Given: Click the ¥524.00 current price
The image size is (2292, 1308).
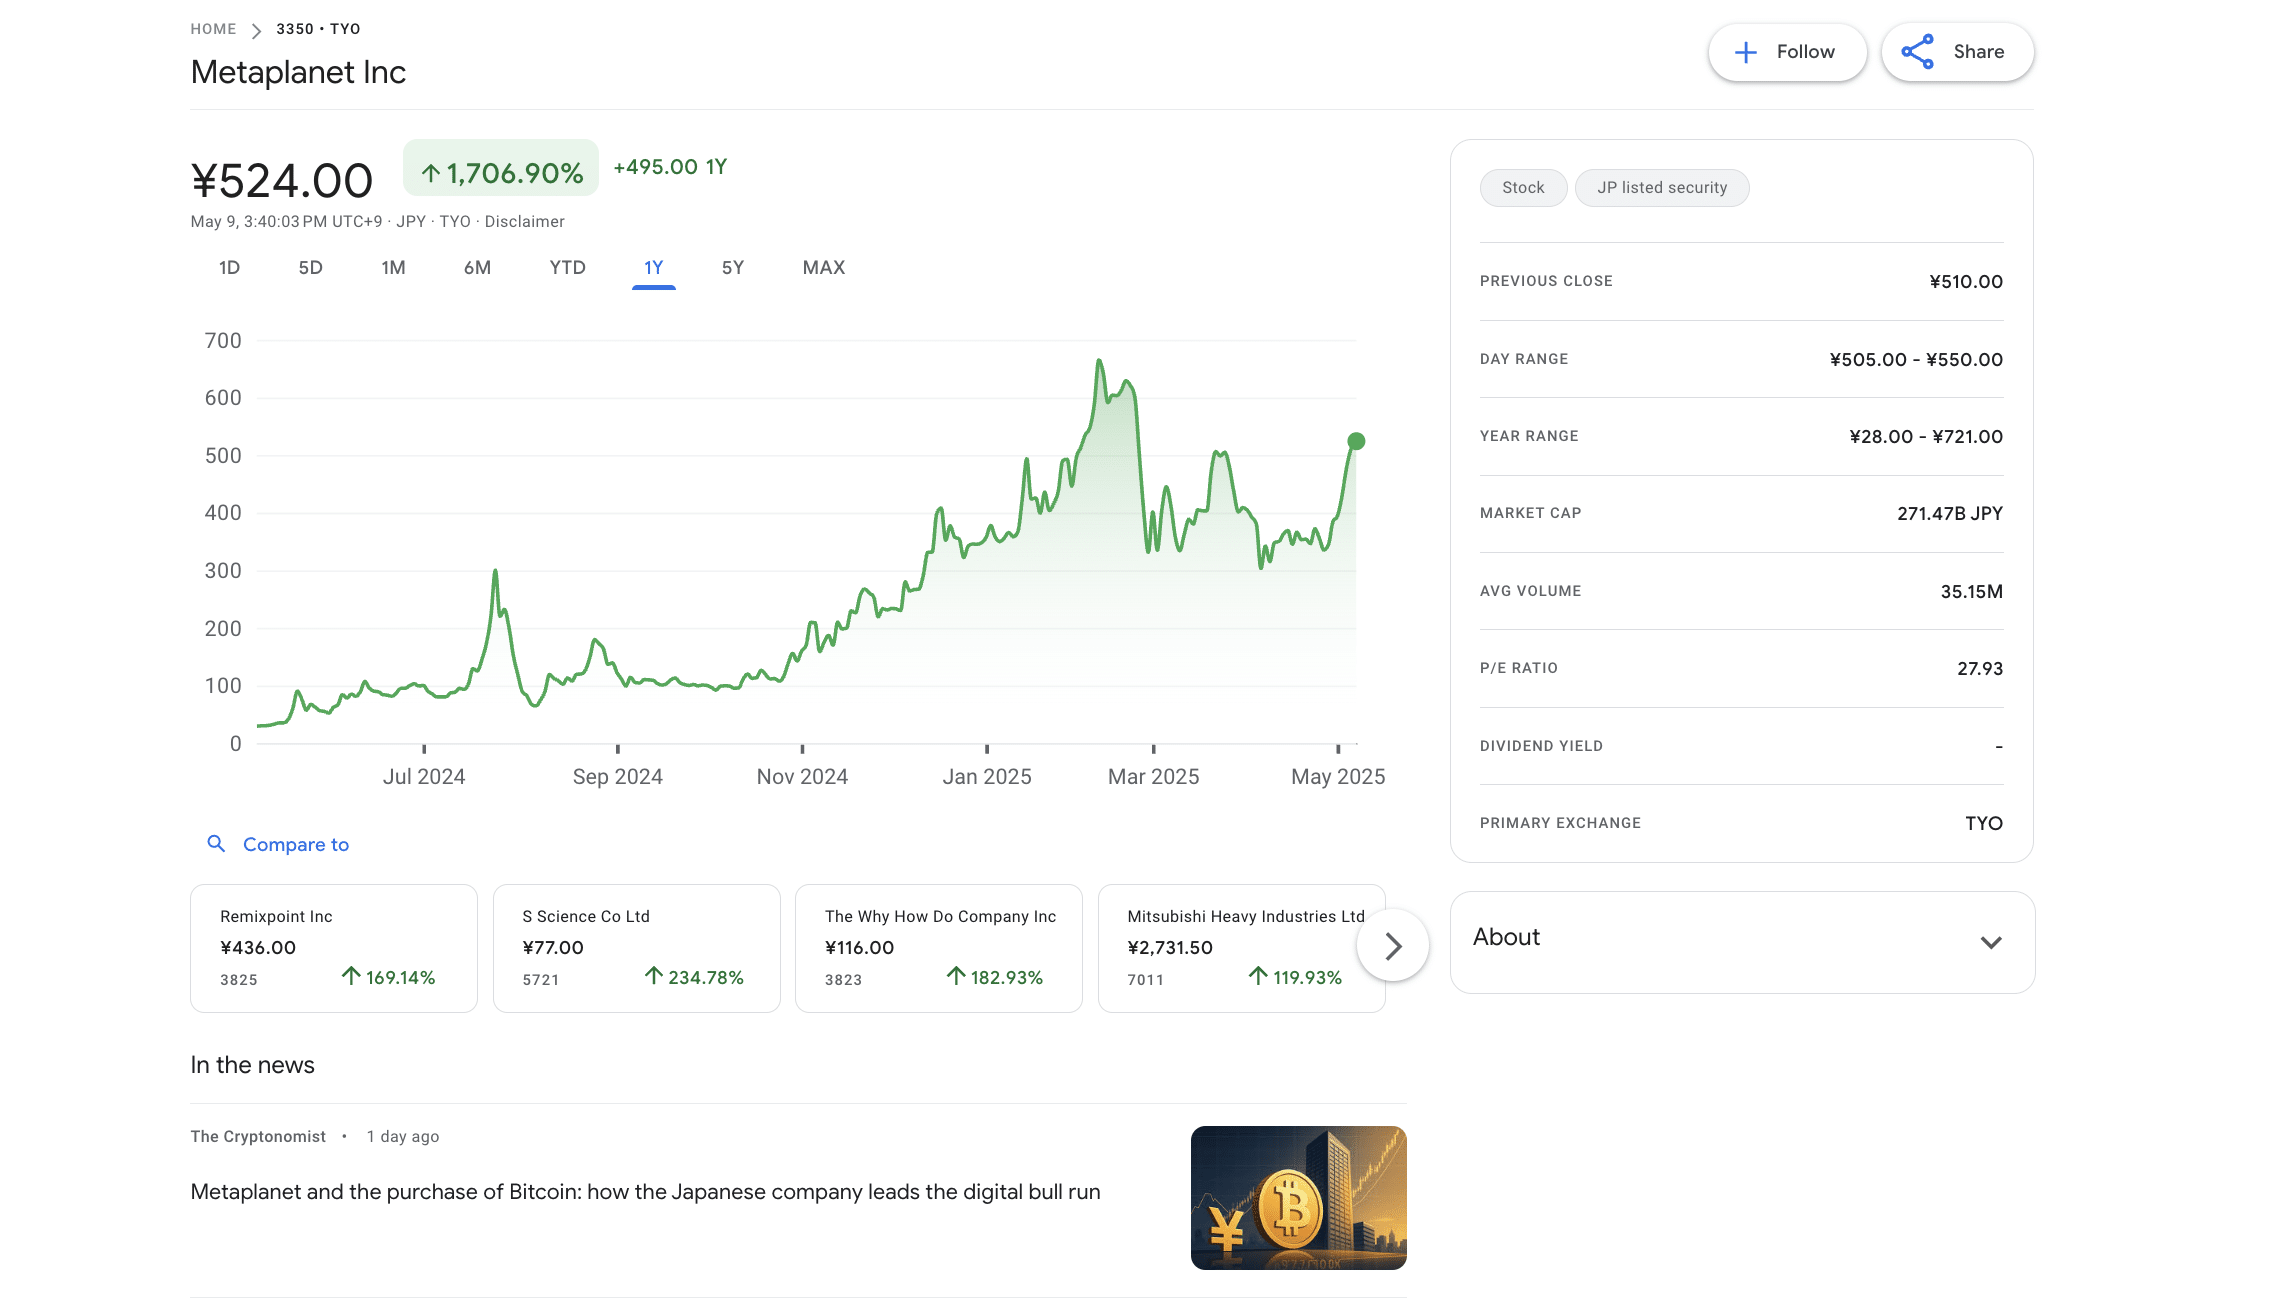Looking at the screenshot, I should [281, 181].
